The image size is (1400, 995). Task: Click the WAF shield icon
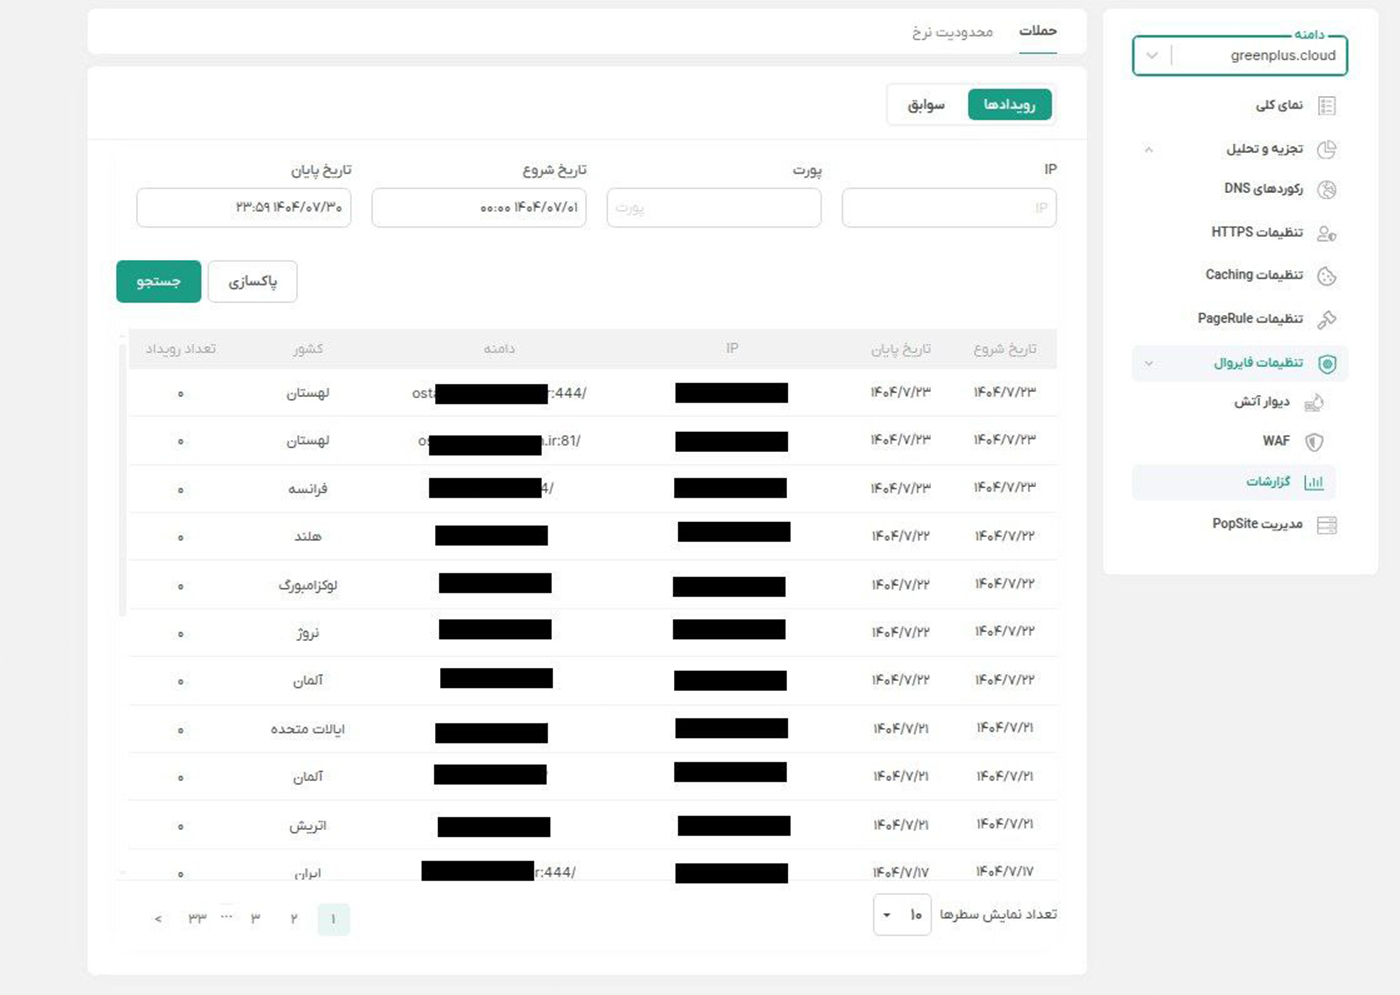click(1314, 442)
